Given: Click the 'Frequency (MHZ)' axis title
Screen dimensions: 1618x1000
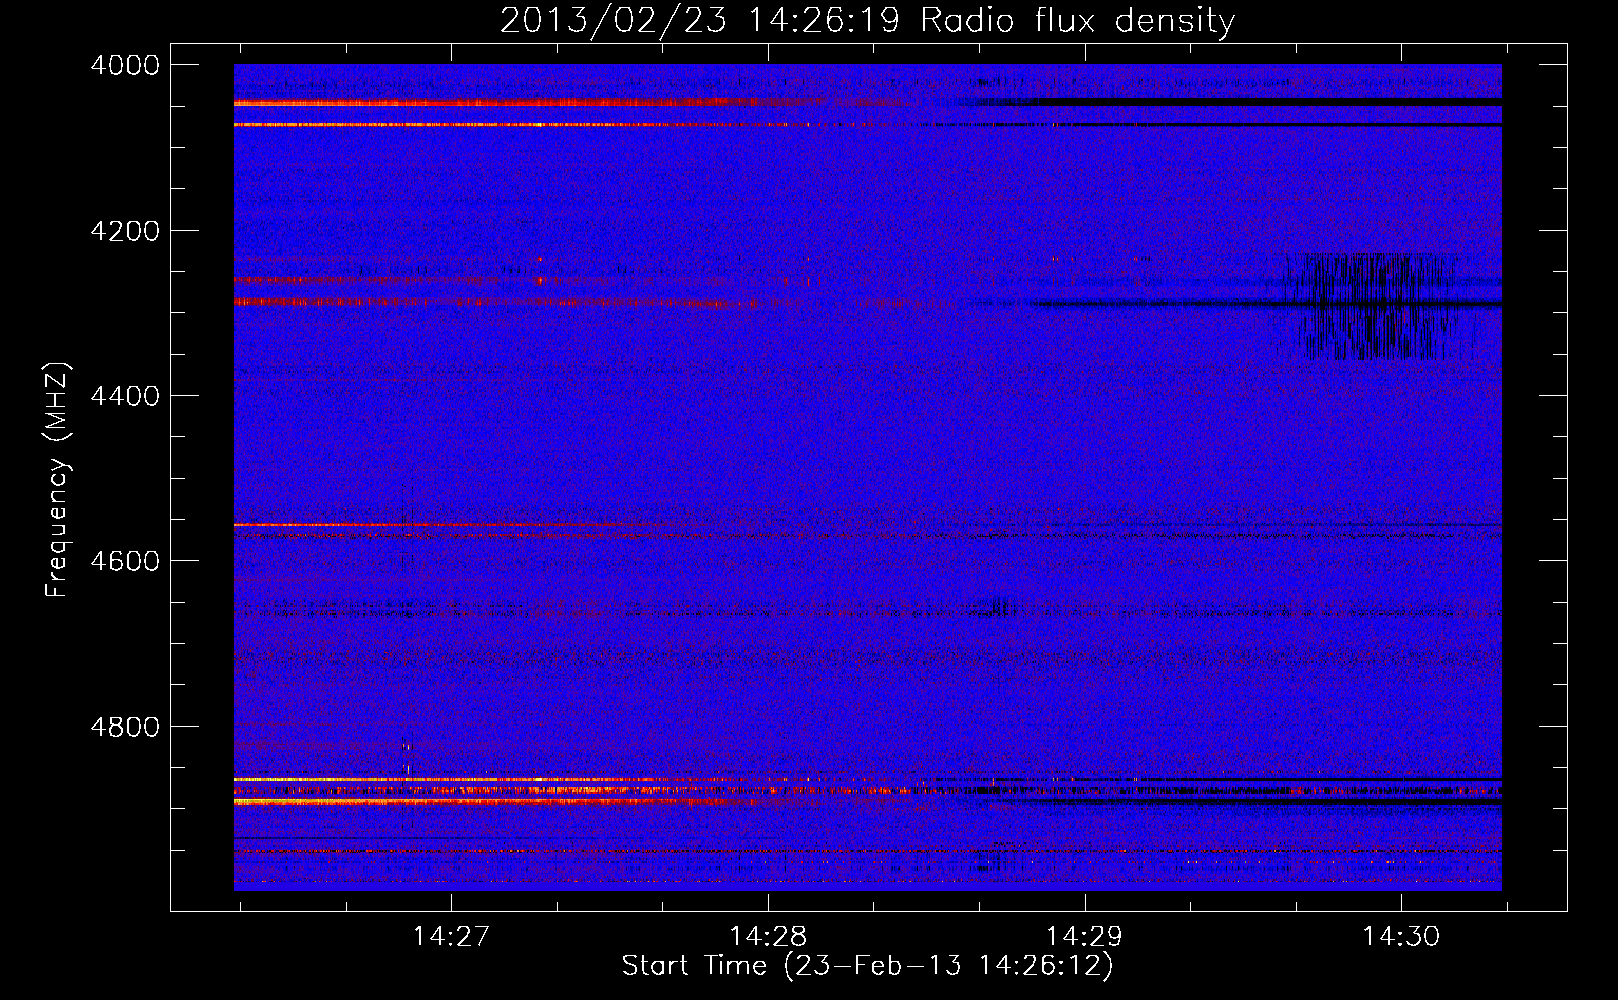Looking at the screenshot, I should (x=58, y=480).
